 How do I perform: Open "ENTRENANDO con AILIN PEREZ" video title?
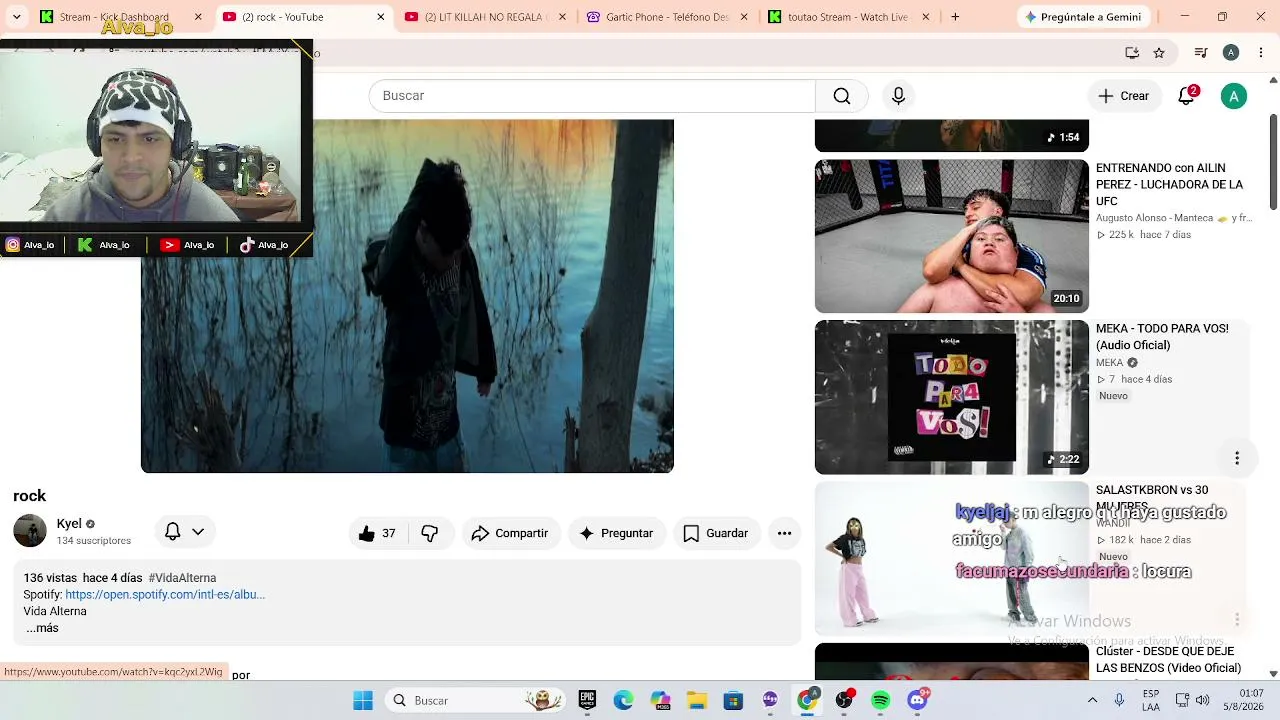point(1169,184)
